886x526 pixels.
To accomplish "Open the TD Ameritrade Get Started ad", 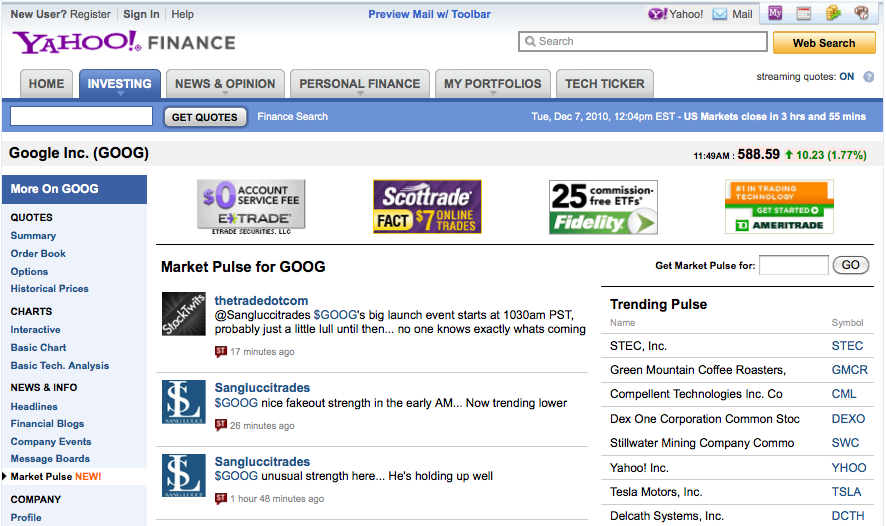I will point(779,207).
